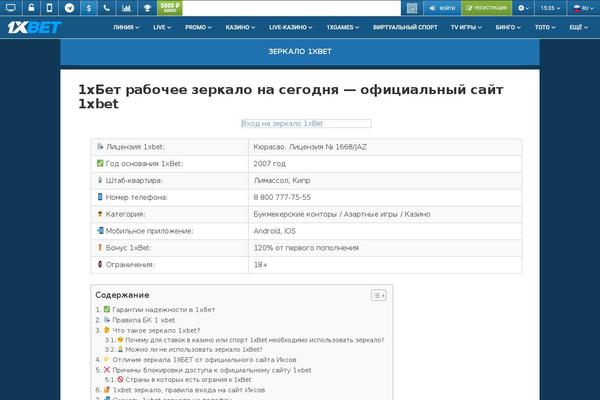Click the trophy results icon

pos(147,8)
